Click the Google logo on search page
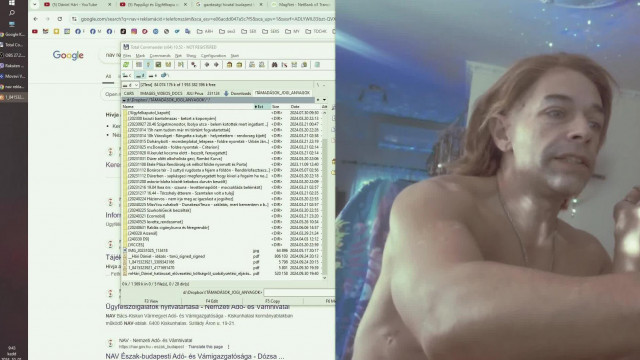The image size is (640, 360). [68, 56]
